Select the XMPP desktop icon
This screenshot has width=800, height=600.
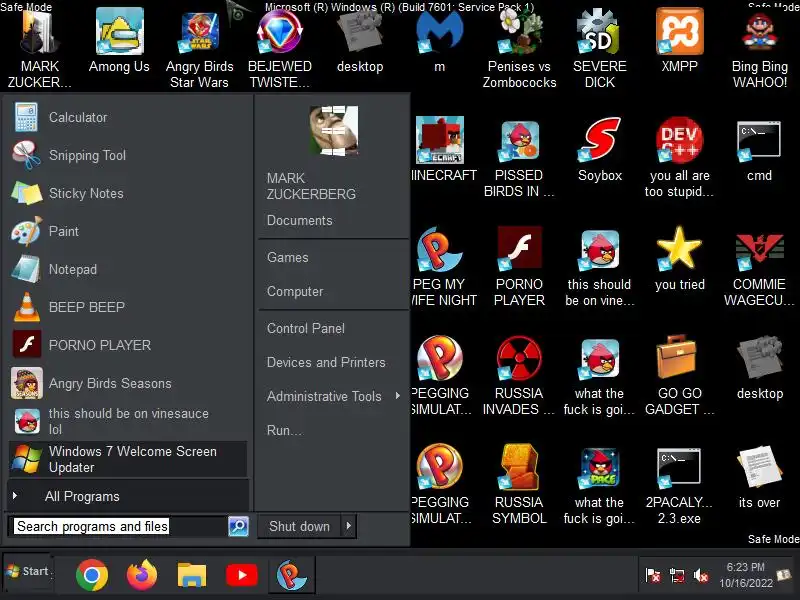680,42
